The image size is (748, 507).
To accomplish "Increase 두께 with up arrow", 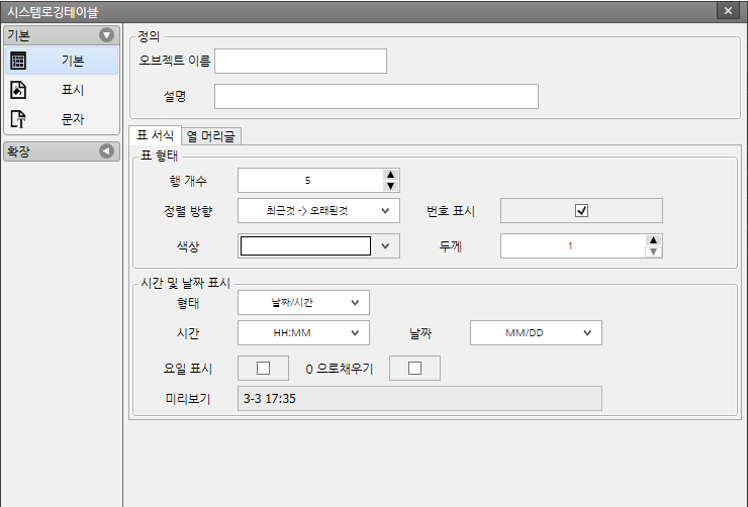I will [x=654, y=240].
